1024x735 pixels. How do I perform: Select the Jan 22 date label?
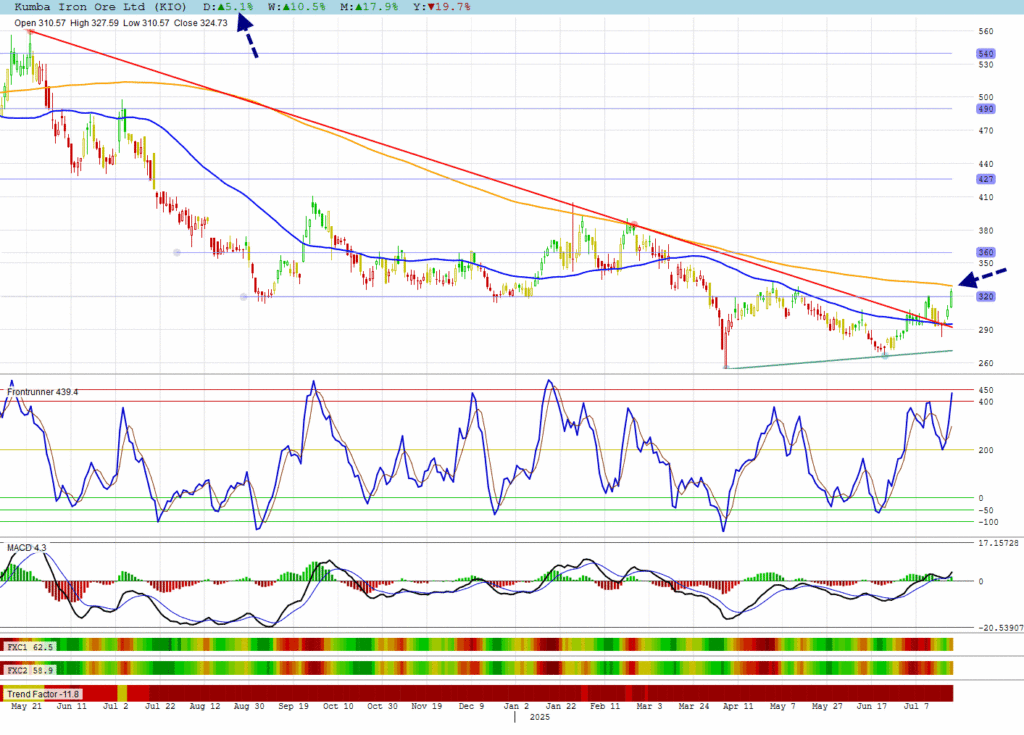point(561,706)
